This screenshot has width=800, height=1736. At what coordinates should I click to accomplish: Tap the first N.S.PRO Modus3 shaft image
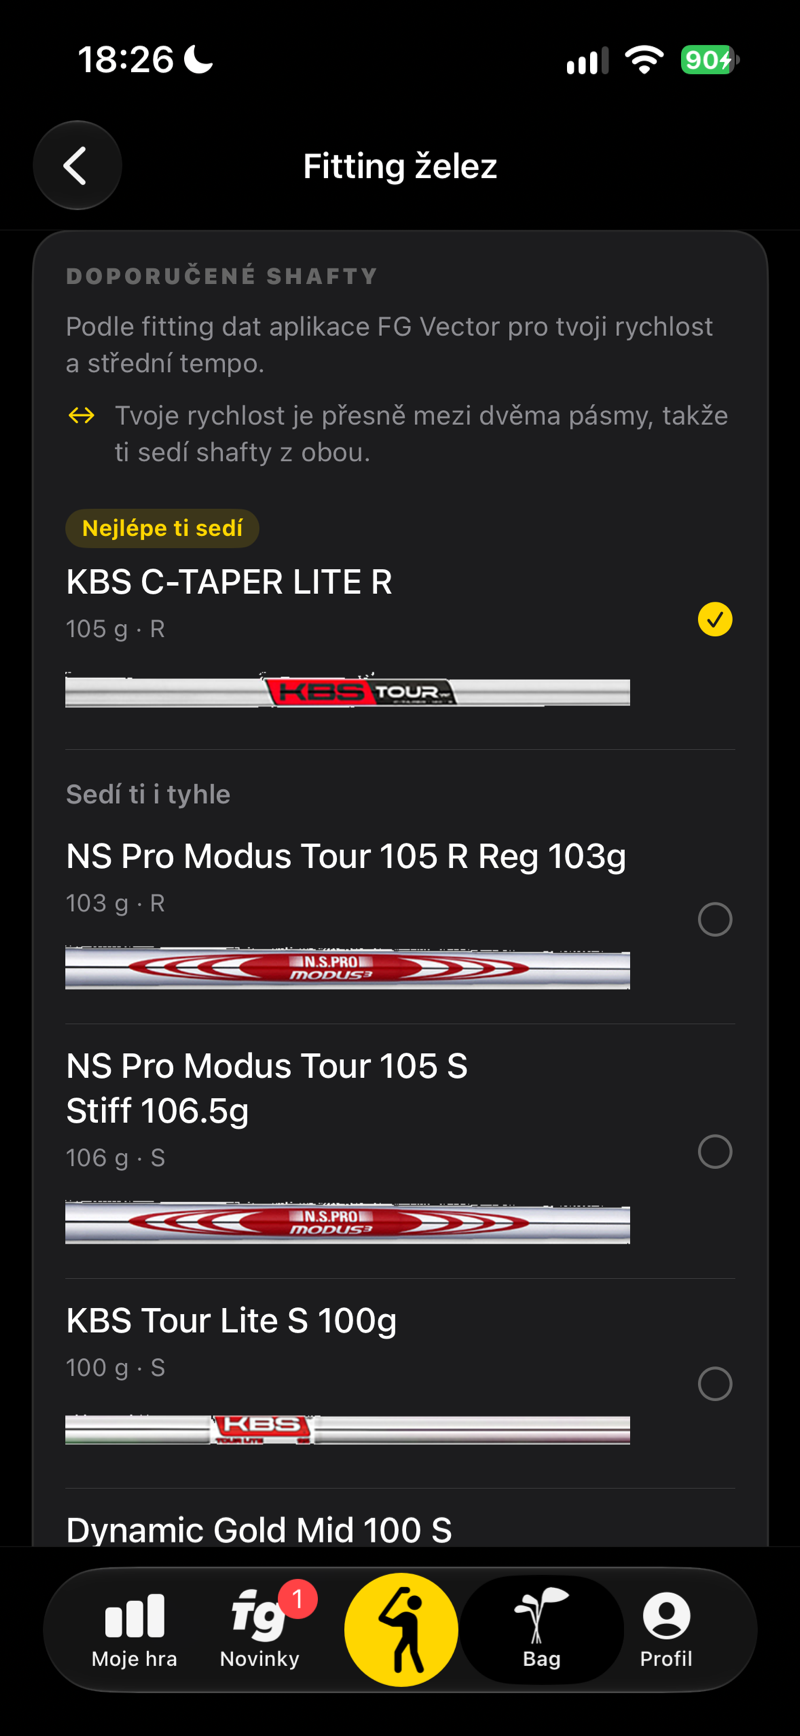[x=347, y=967]
